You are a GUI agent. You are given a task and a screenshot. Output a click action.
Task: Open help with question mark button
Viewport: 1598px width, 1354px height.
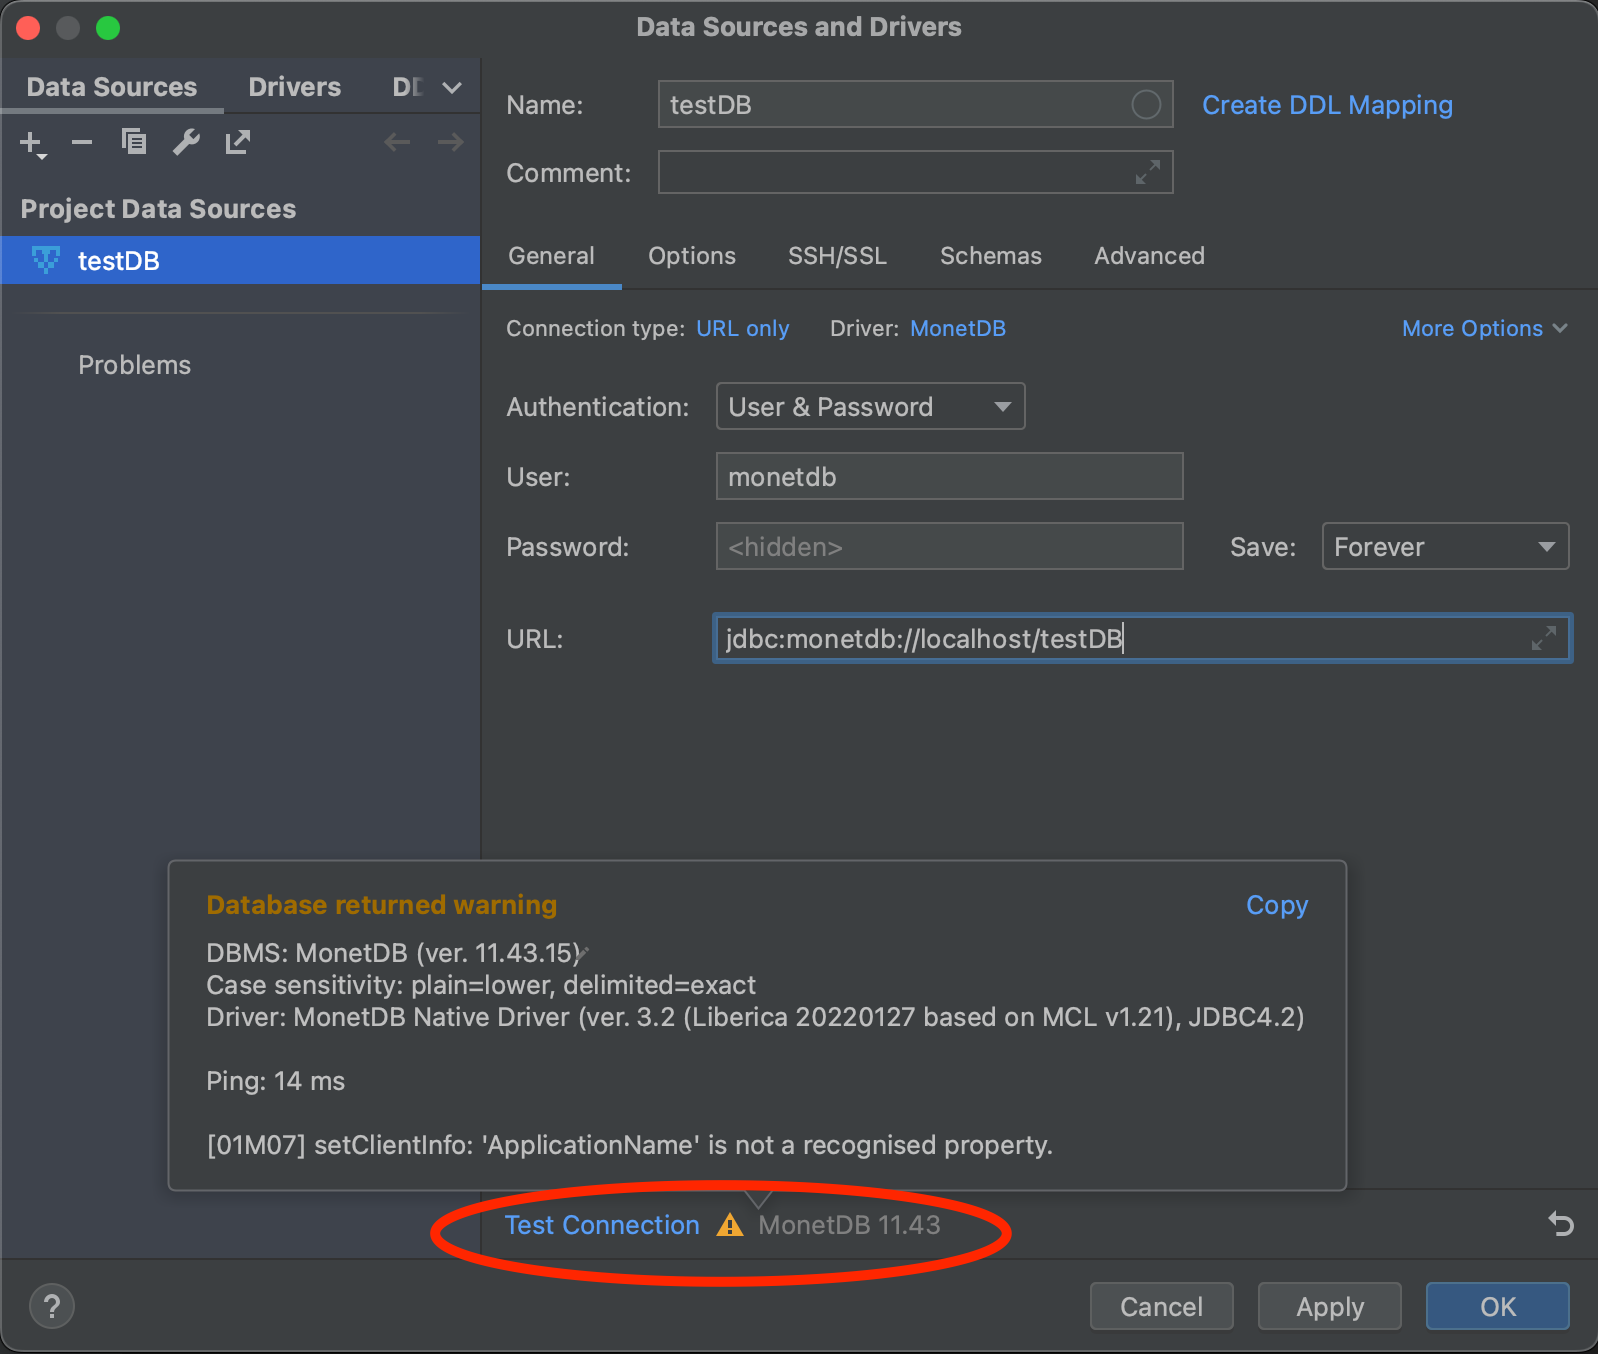(52, 1306)
